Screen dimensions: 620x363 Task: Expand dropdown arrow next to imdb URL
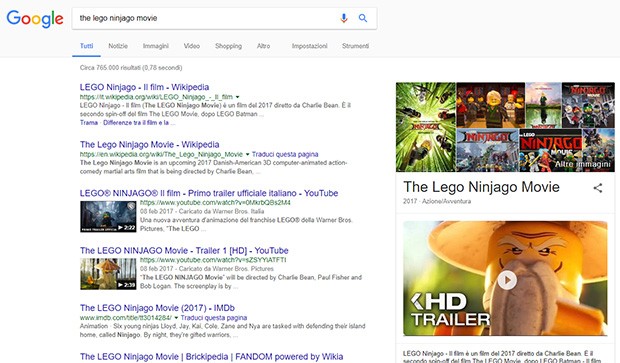(x=176, y=318)
